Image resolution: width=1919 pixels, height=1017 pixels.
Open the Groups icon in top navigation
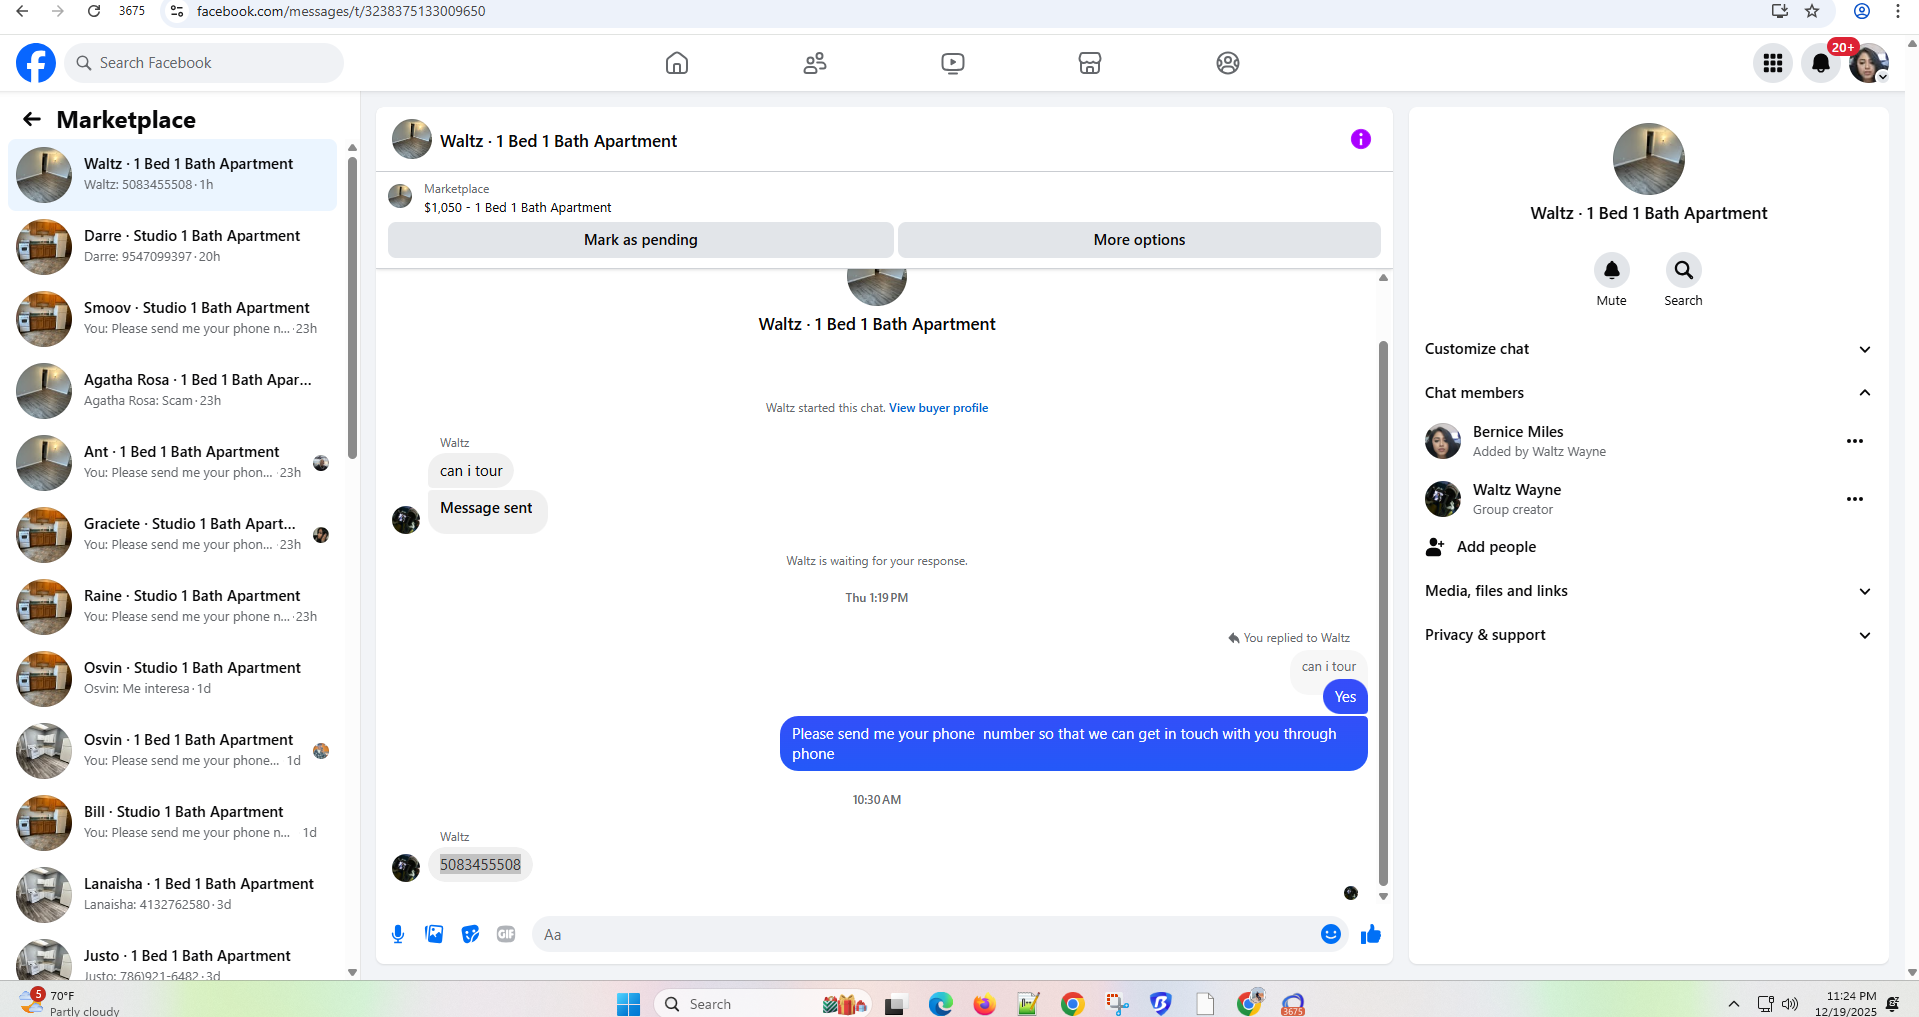1228,63
